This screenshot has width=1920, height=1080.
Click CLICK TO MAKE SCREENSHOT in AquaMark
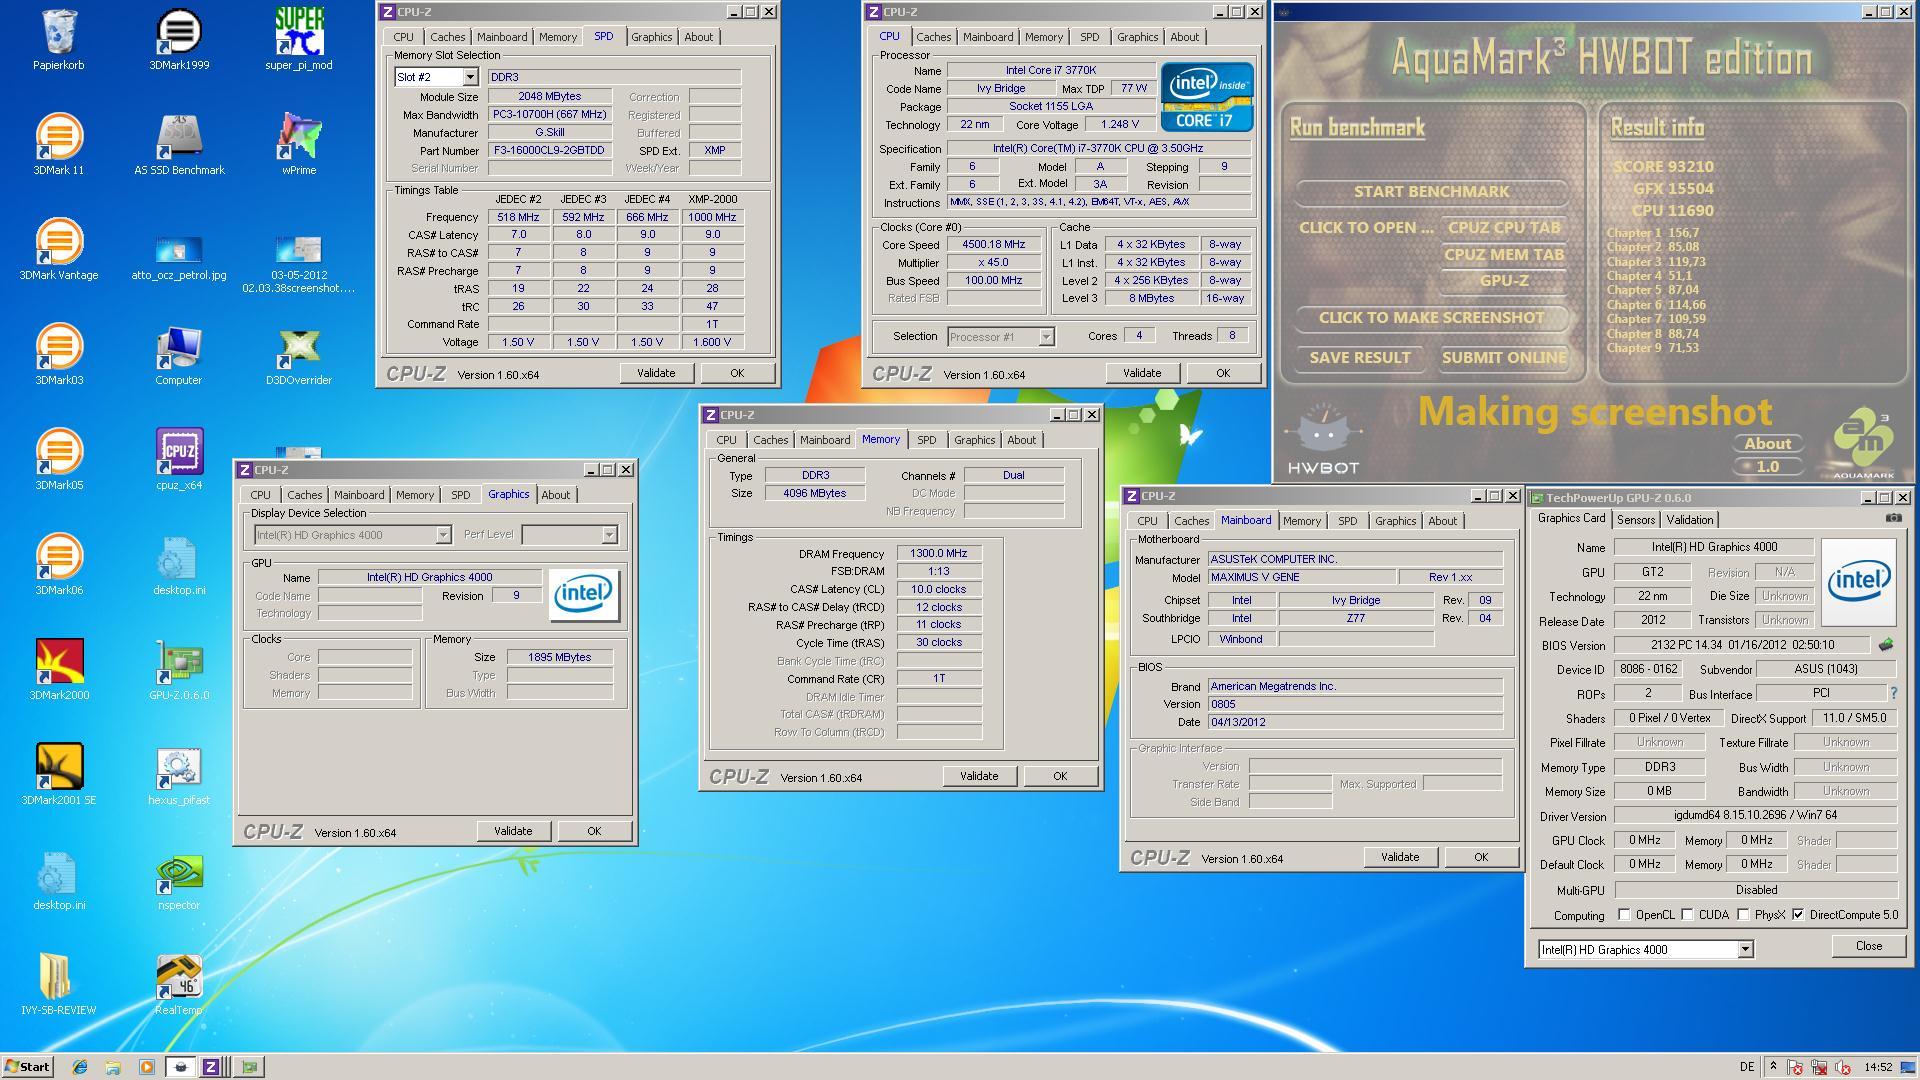click(1431, 317)
